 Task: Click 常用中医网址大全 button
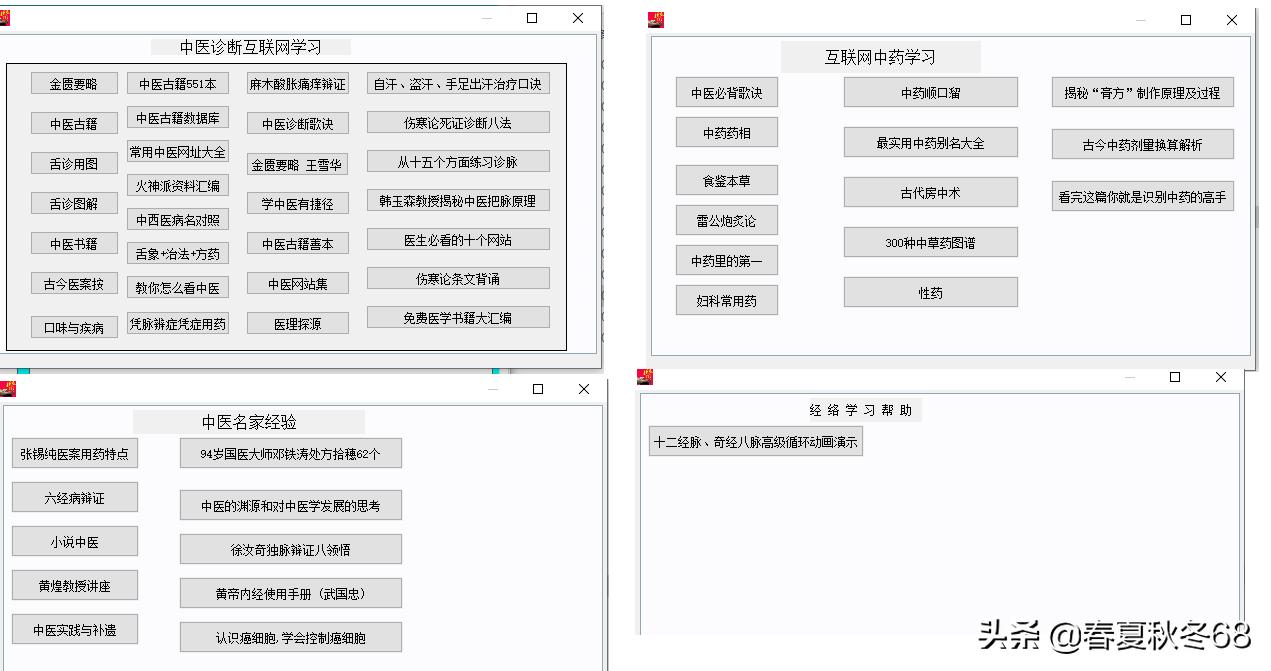tap(178, 151)
